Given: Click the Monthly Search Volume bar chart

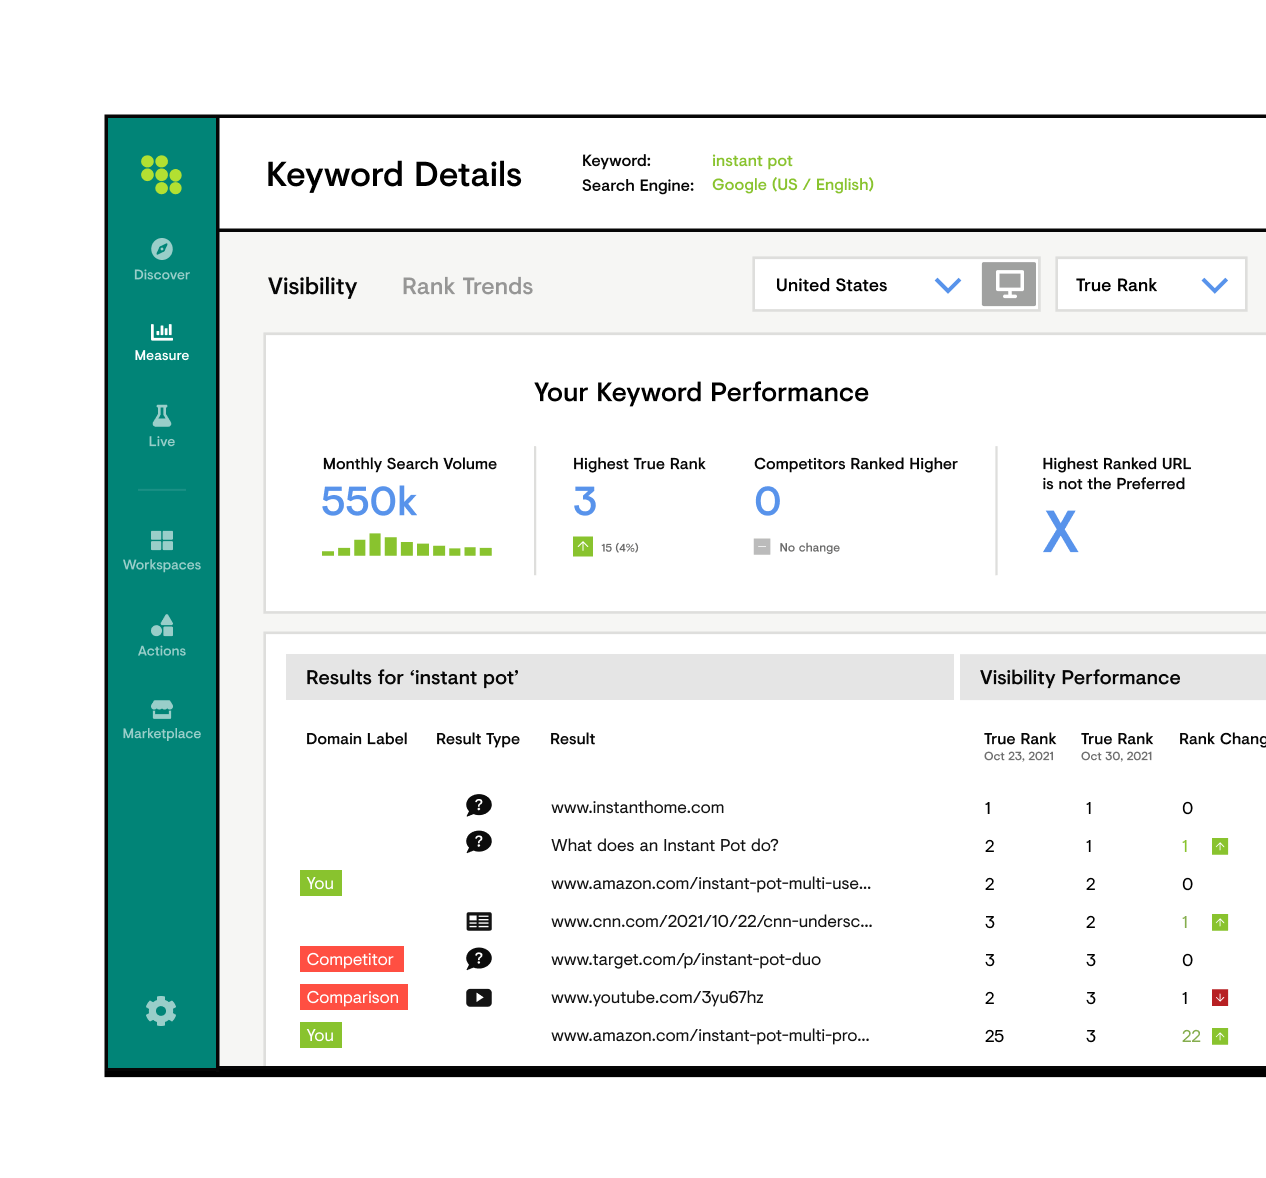Looking at the screenshot, I should click(407, 545).
